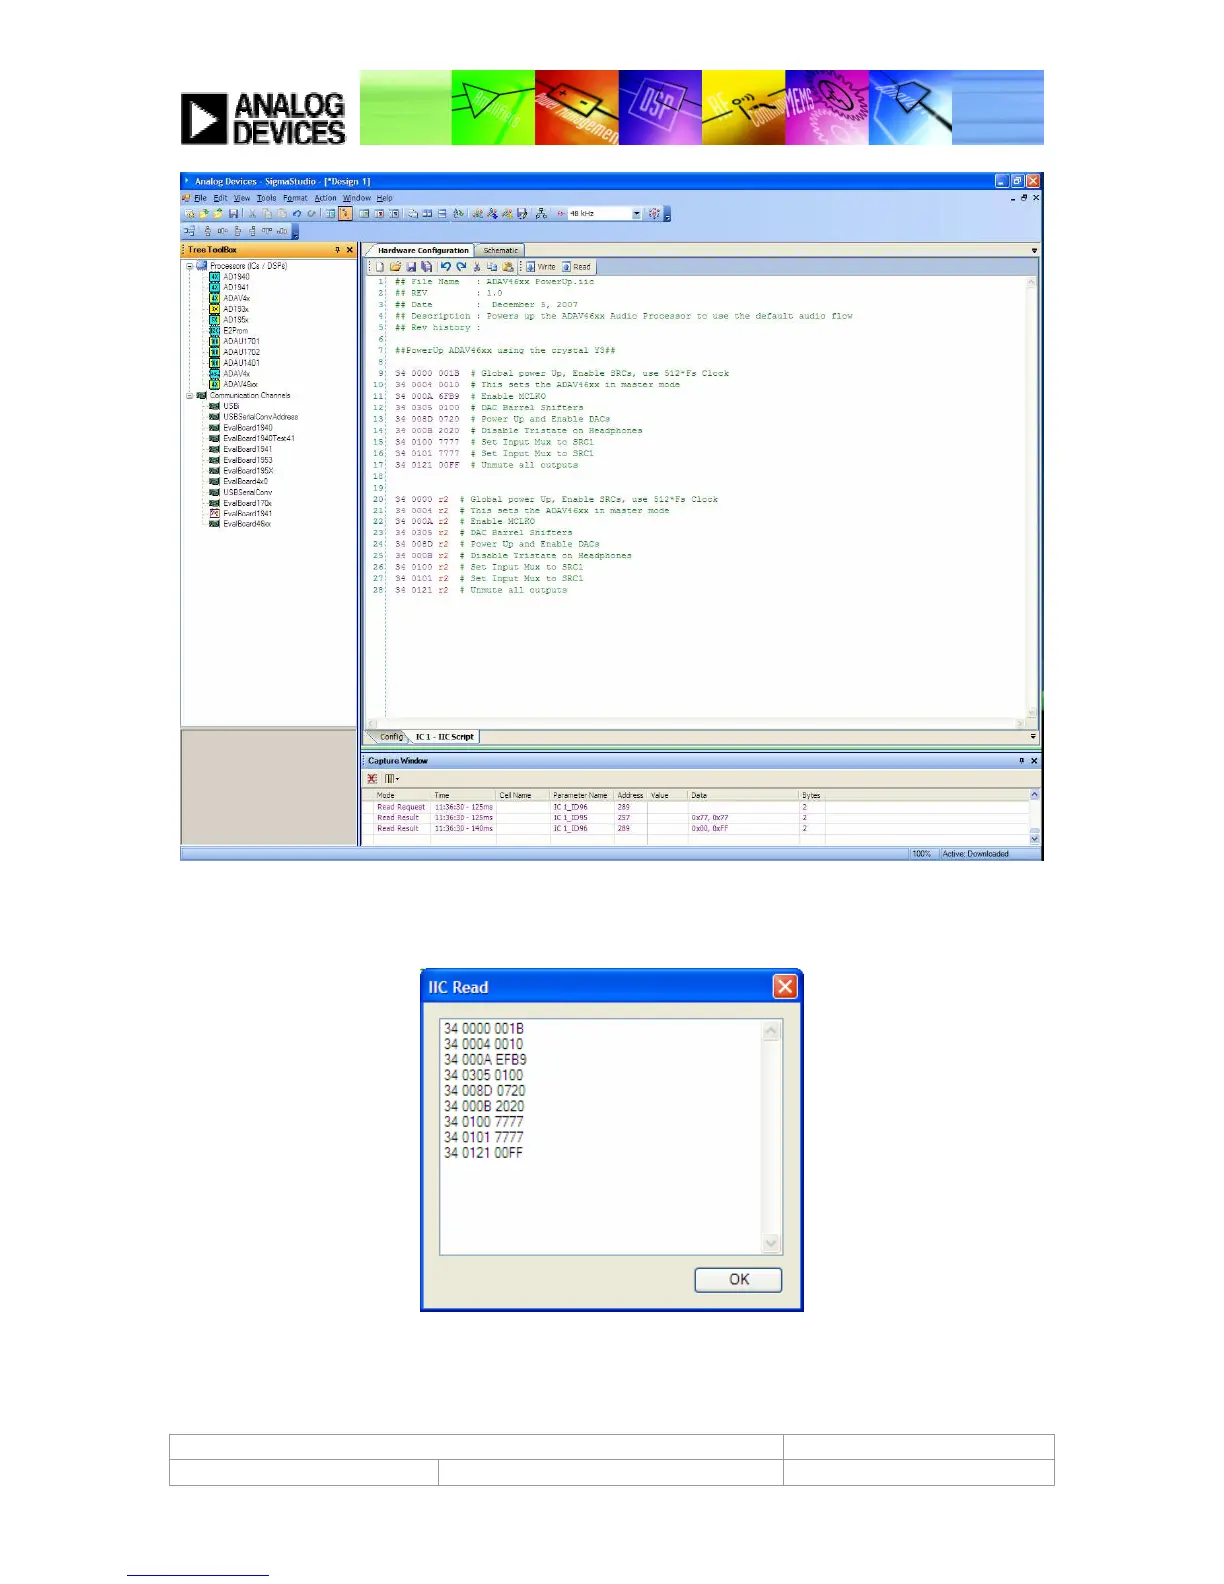Close the Capture Window panel
1224x1584 pixels.
click(1034, 761)
